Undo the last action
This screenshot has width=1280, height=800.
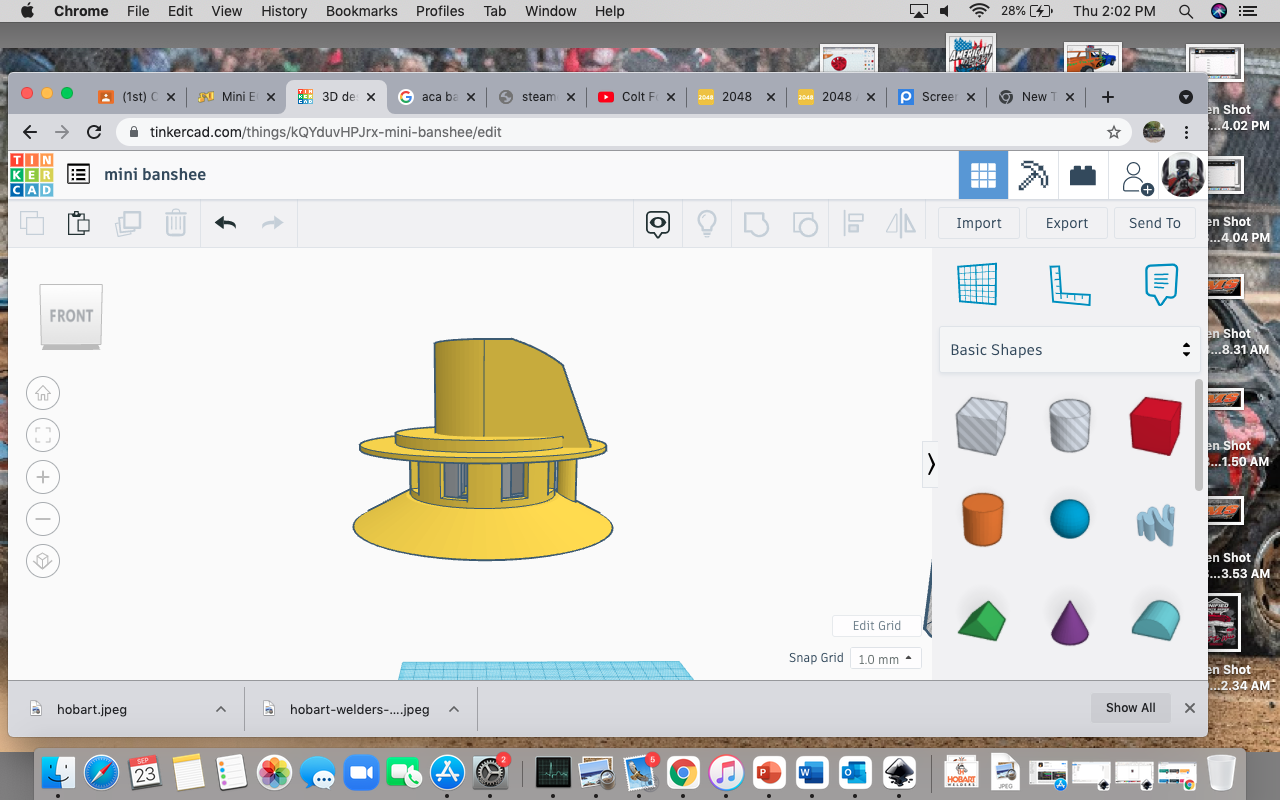coord(225,223)
